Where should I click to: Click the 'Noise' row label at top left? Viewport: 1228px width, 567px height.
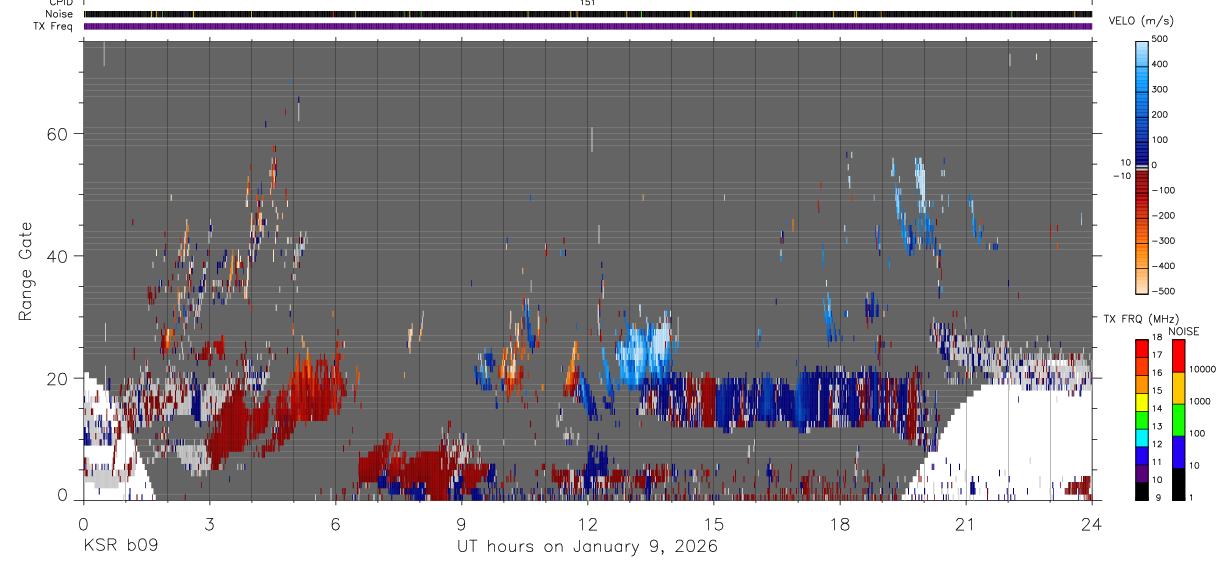60,14
